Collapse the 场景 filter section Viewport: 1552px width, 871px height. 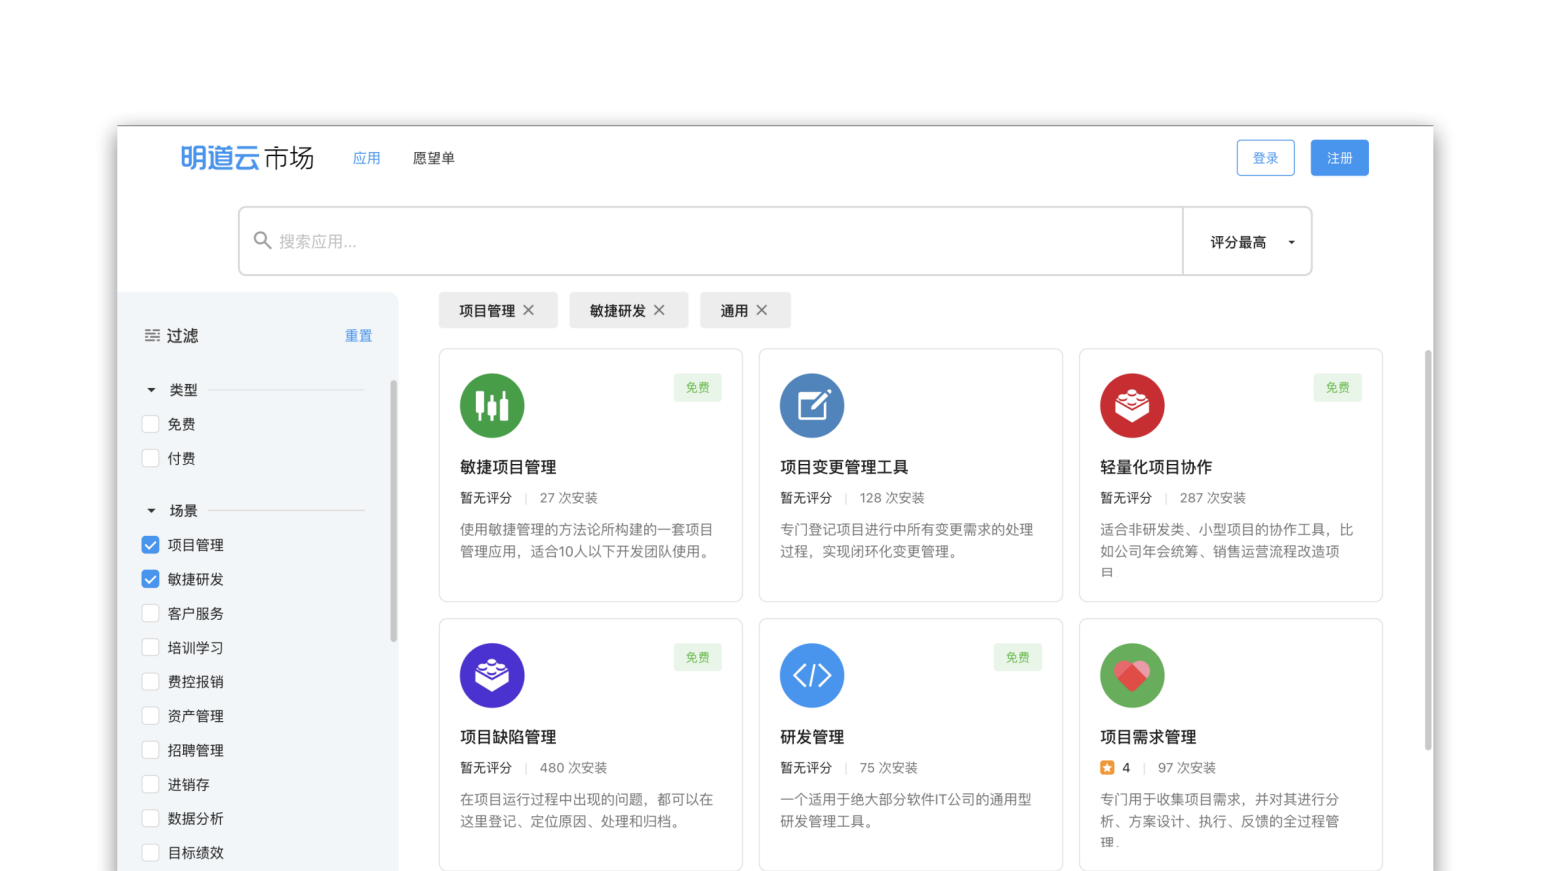pyautogui.click(x=151, y=511)
